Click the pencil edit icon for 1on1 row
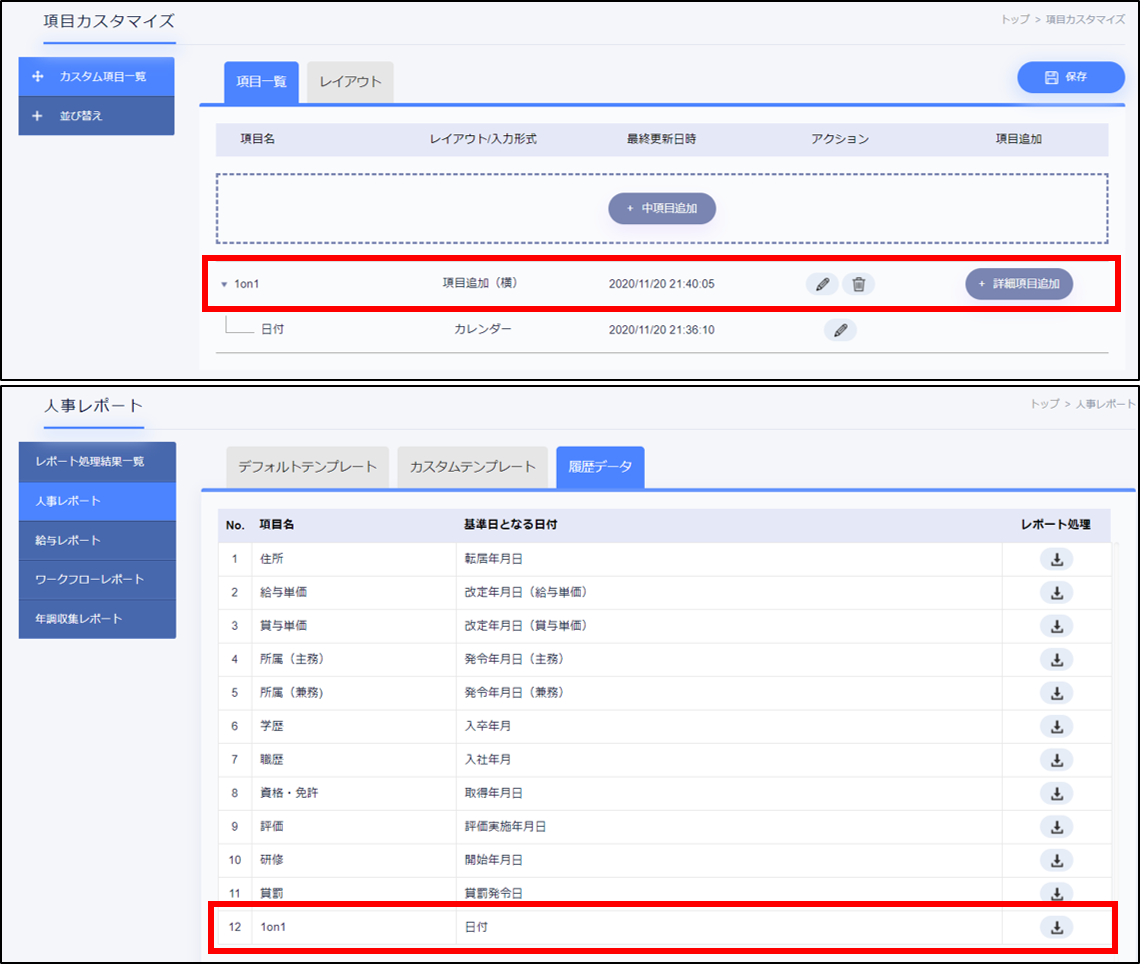 coord(822,284)
